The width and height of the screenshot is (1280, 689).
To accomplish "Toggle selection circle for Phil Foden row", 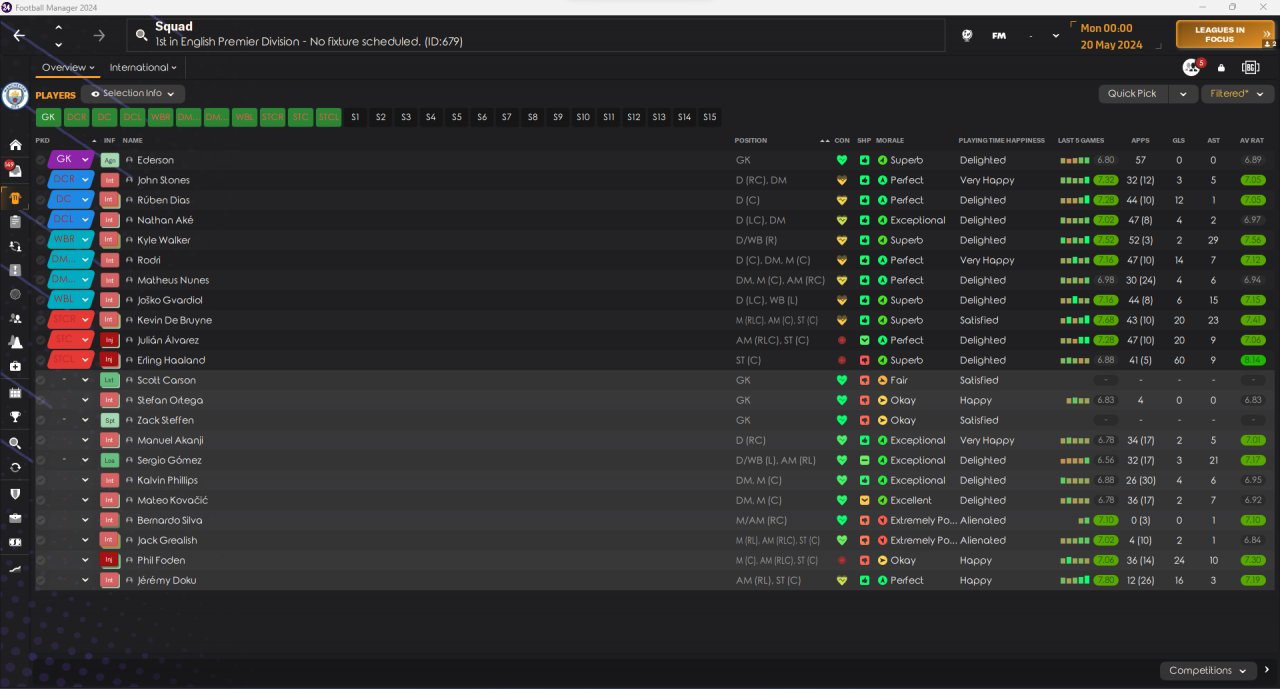I will point(41,560).
